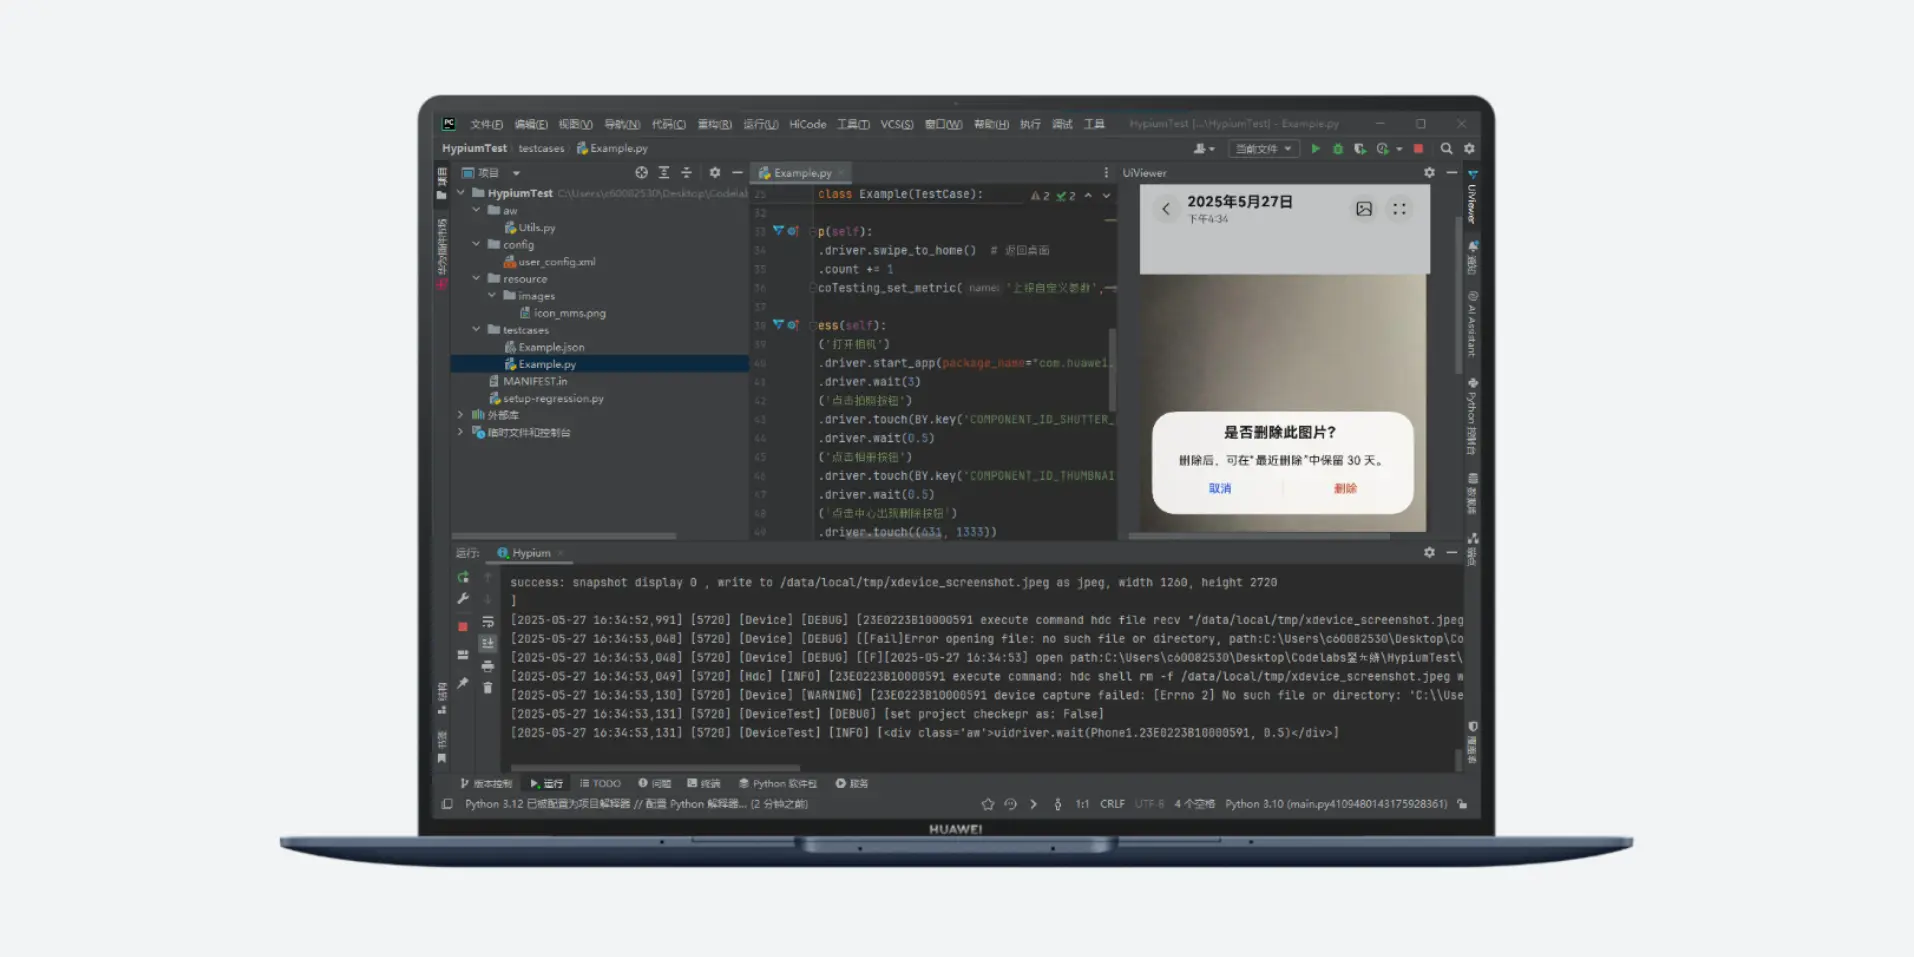Image resolution: width=1914 pixels, height=957 pixels.
Task: Click locate-file crosshair icon in project panel
Action: [641, 173]
